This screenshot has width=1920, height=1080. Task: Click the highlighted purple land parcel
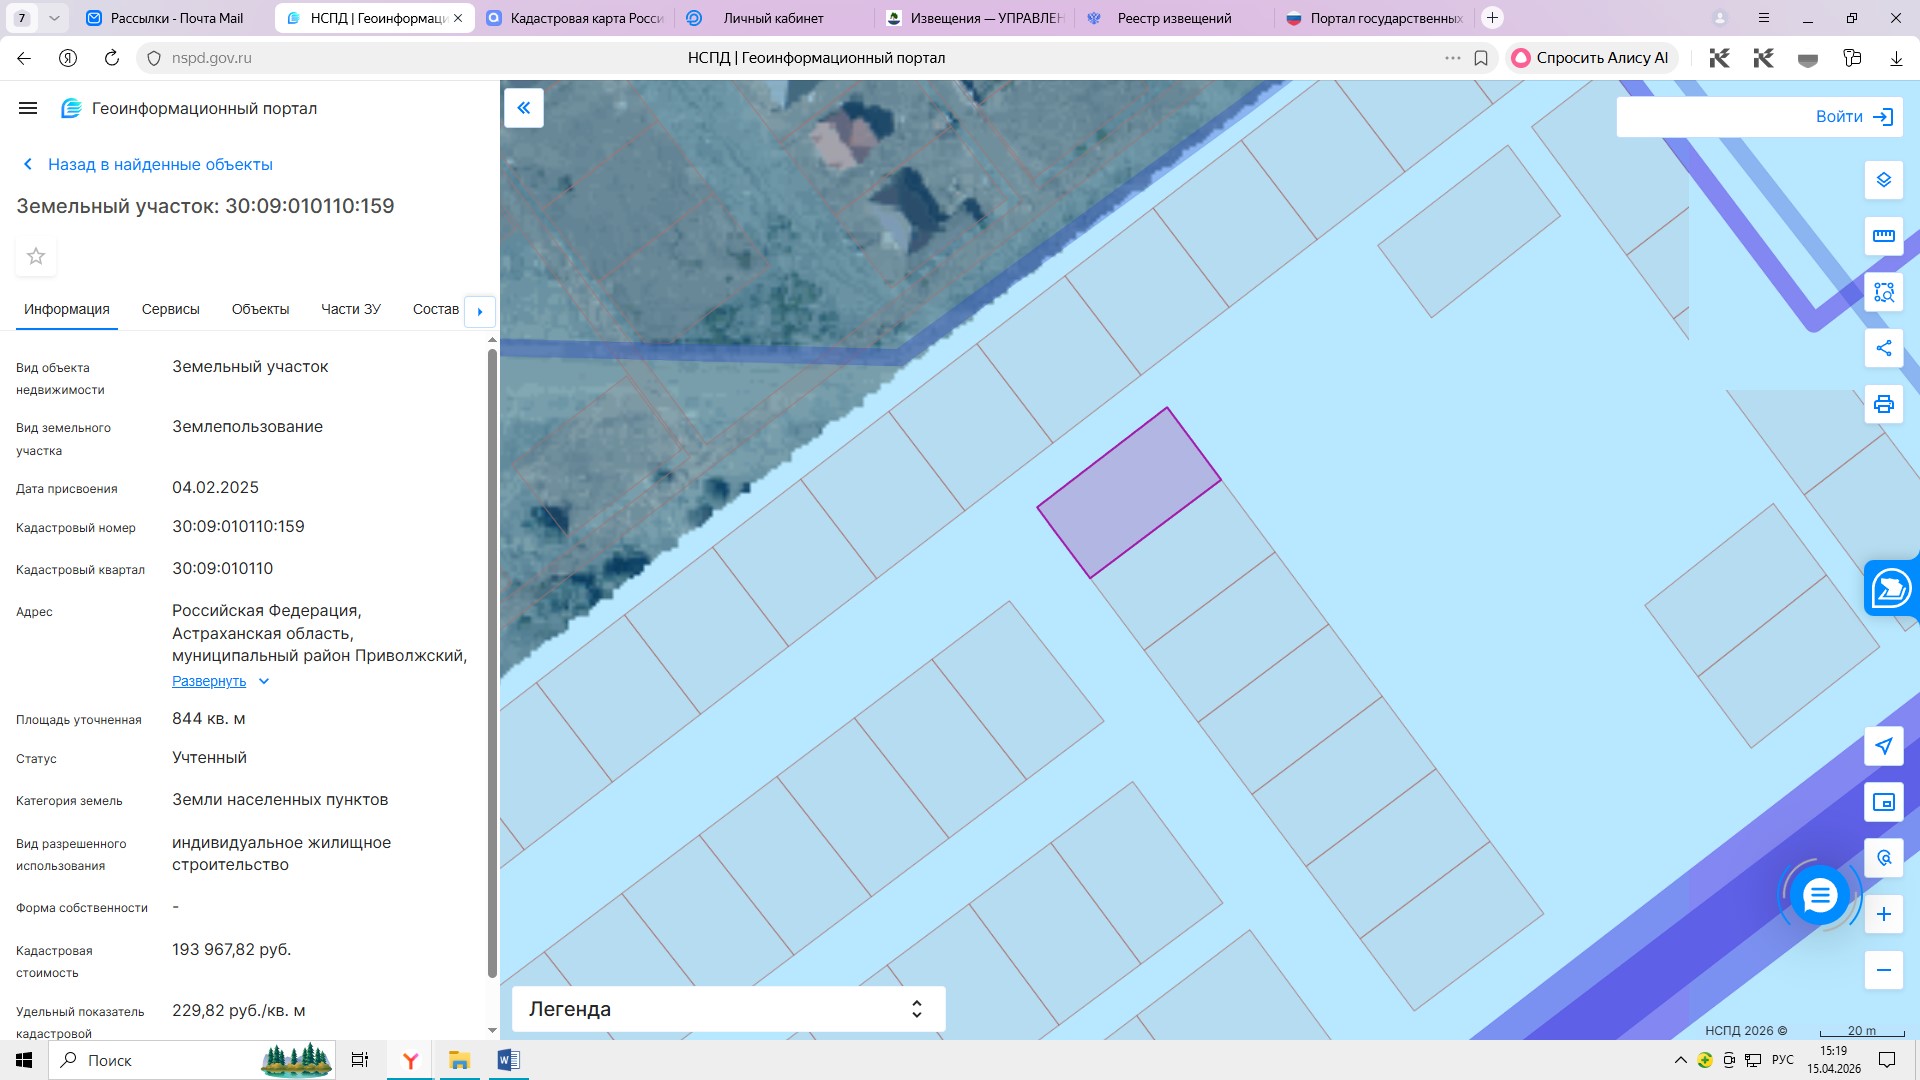coord(1128,493)
